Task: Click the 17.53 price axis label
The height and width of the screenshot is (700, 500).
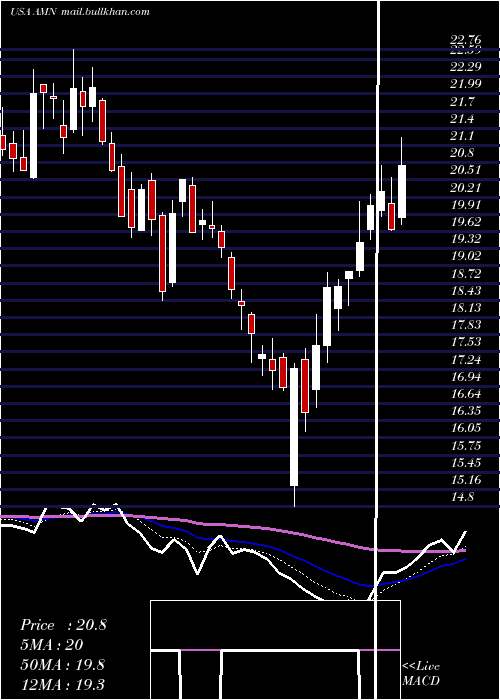Action: click(x=466, y=342)
